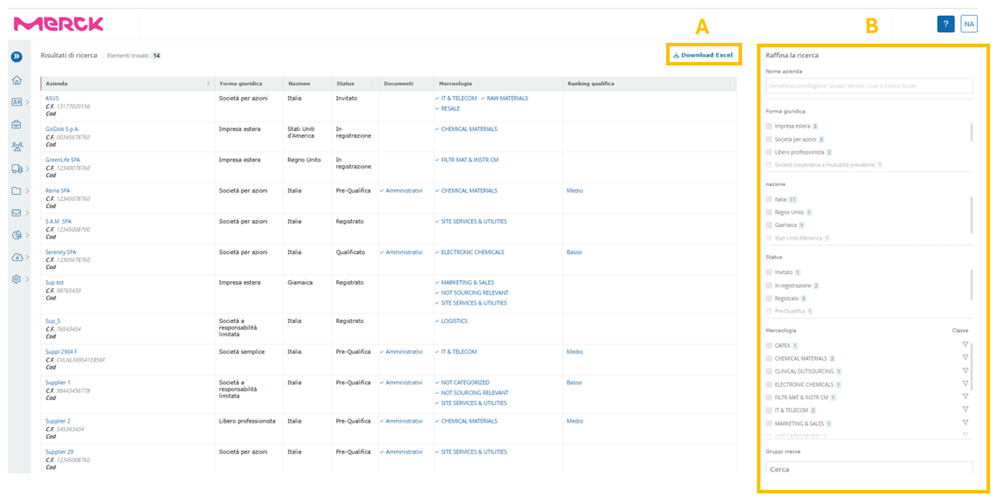The height and width of the screenshot is (503, 1004).
Task: Sort by Ranking qualifica column arrow
Action: [729, 84]
